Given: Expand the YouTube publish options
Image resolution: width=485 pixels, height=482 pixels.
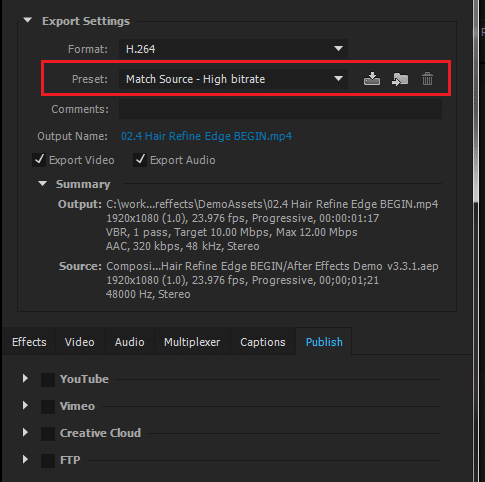Looking at the screenshot, I should (25, 378).
